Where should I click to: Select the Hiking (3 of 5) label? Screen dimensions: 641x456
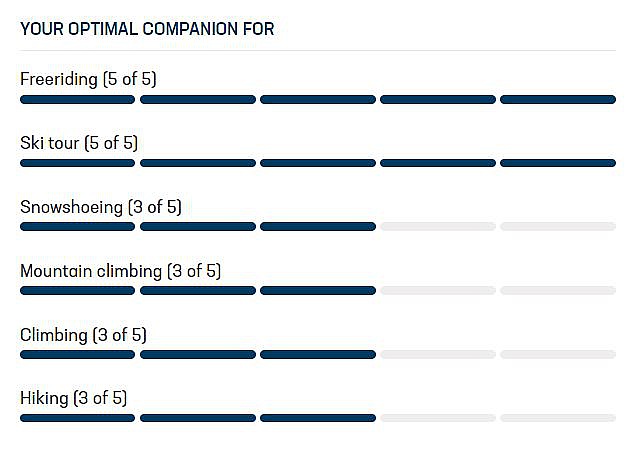73,398
